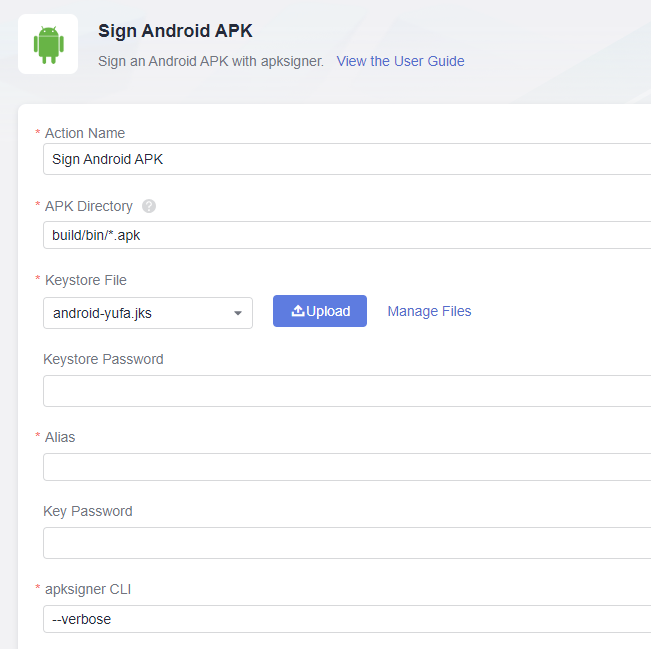
Task: Click the apksigner CLI label text
Action: pyautogui.click(x=88, y=589)
